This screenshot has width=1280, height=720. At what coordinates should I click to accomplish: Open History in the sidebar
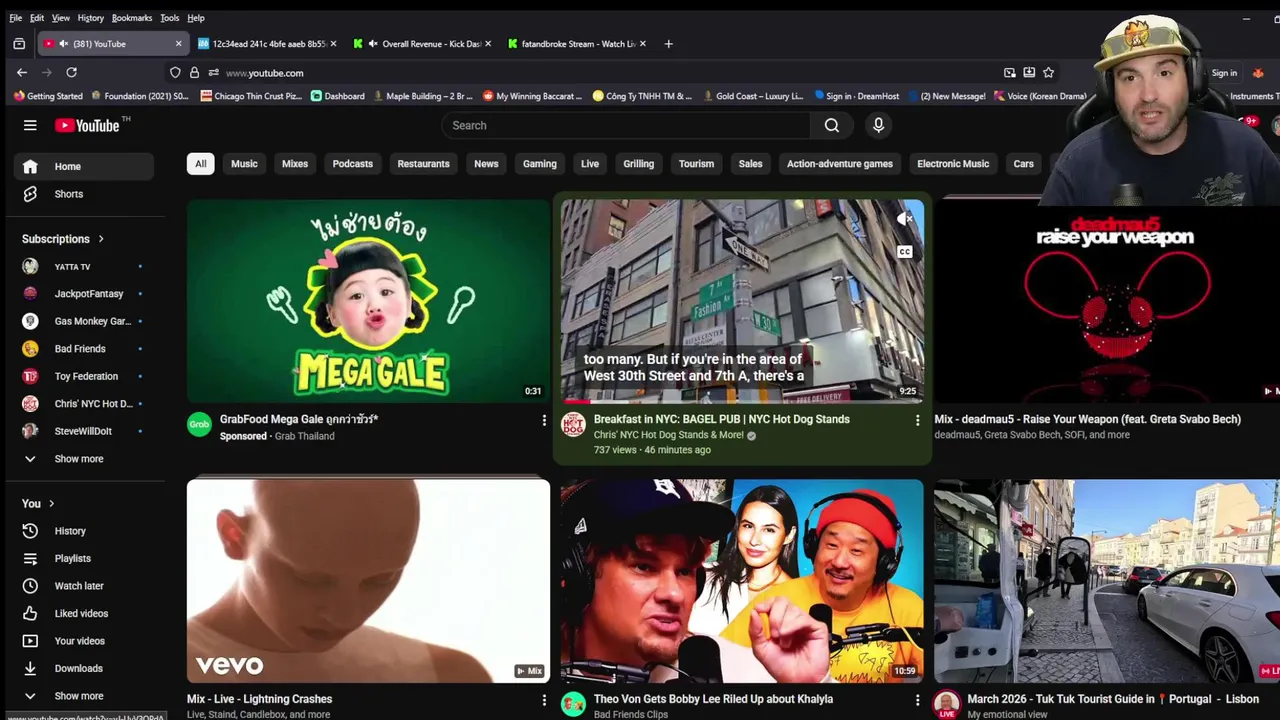tap(84, 531)
